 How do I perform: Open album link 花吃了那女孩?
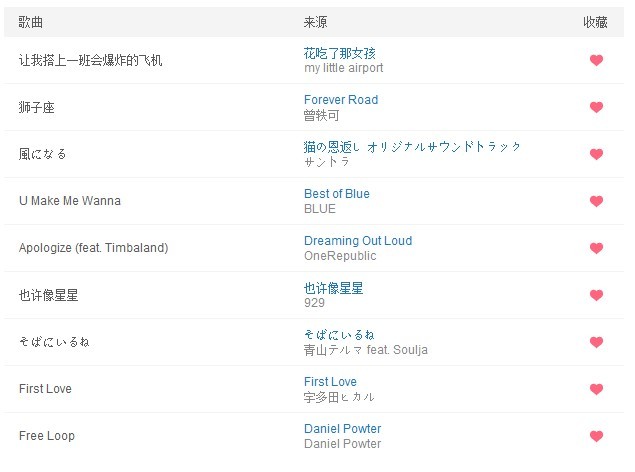339,53
